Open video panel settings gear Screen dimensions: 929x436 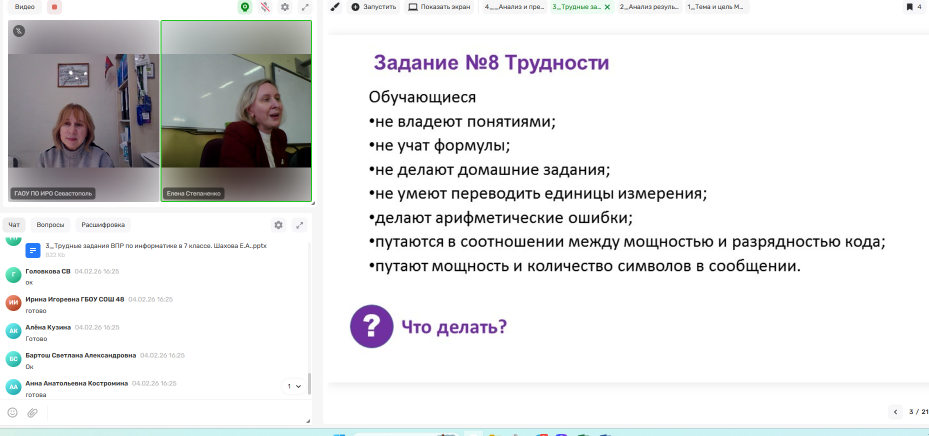(285, 7)
